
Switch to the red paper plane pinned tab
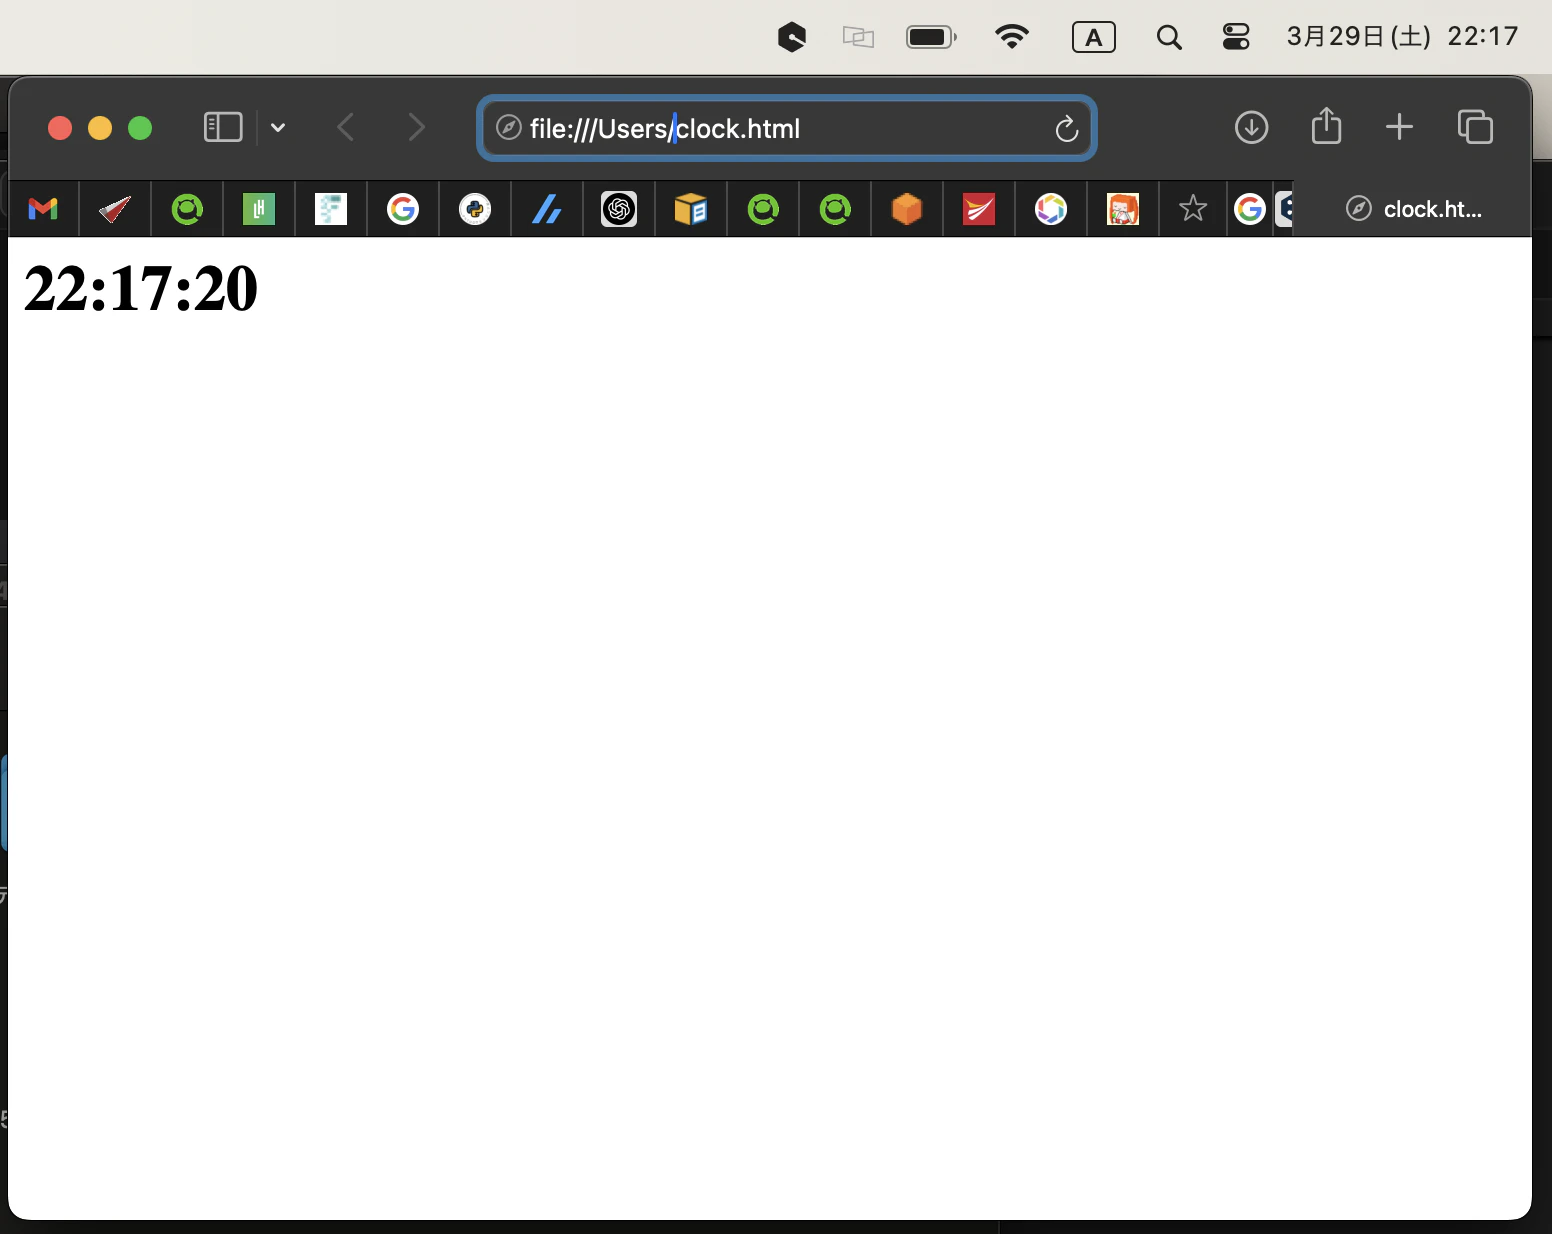pos(115,209)
